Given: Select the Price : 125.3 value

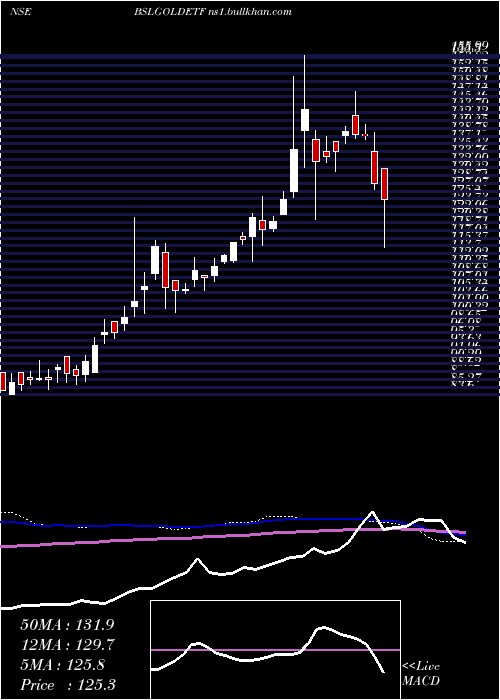Looking at the screenshot, I should 68,686.
